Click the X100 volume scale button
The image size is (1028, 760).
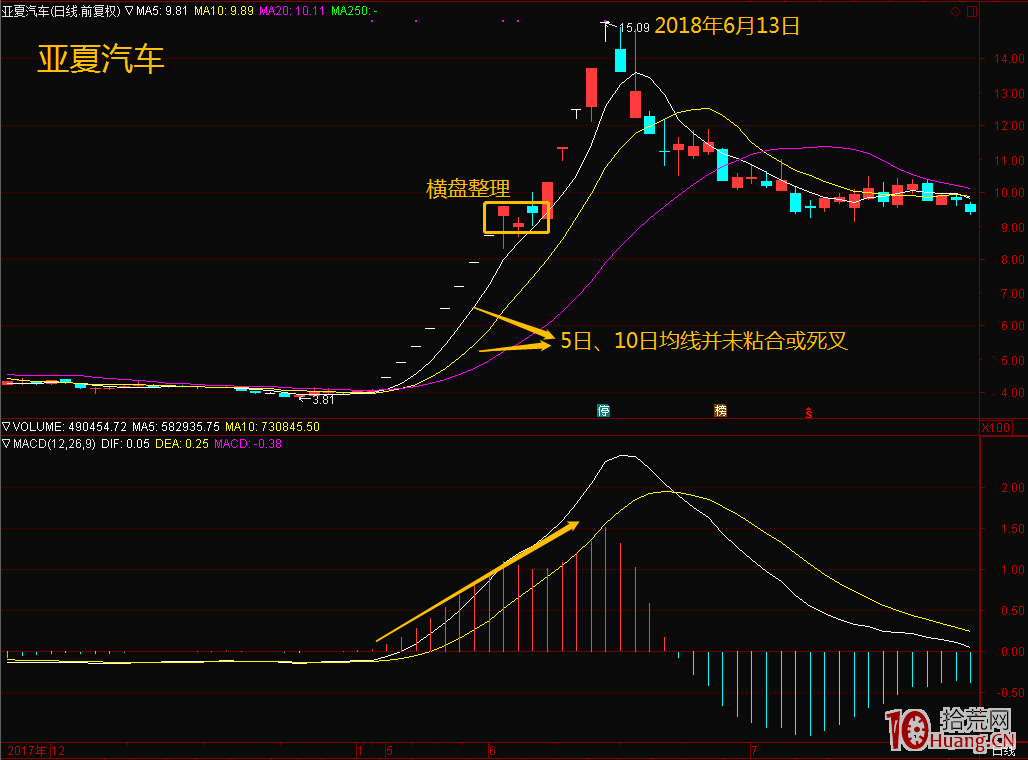pos(995,428)
